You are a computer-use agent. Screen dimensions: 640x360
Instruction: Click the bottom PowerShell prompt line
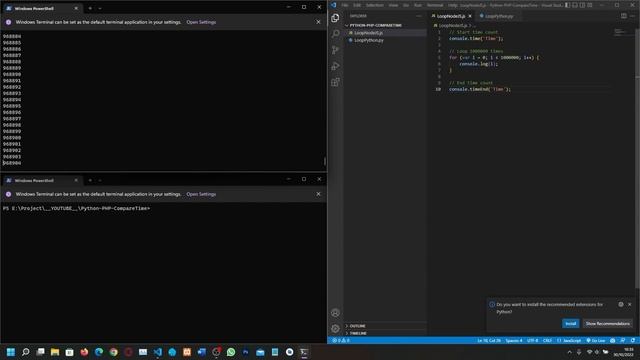point(76,208)
